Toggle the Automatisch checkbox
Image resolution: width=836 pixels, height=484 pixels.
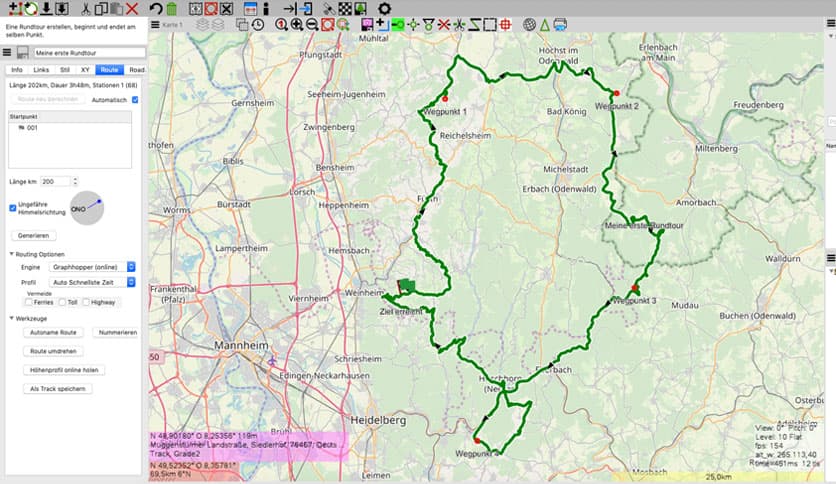point(135,100)
